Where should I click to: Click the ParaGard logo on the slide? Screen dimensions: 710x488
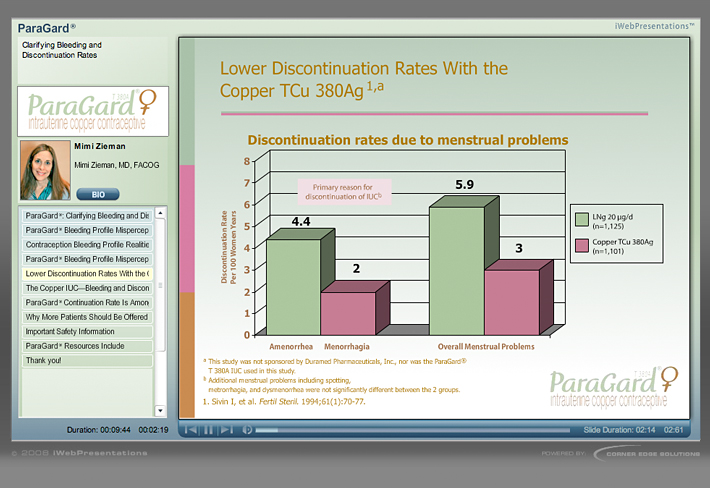tap(614, 387)
